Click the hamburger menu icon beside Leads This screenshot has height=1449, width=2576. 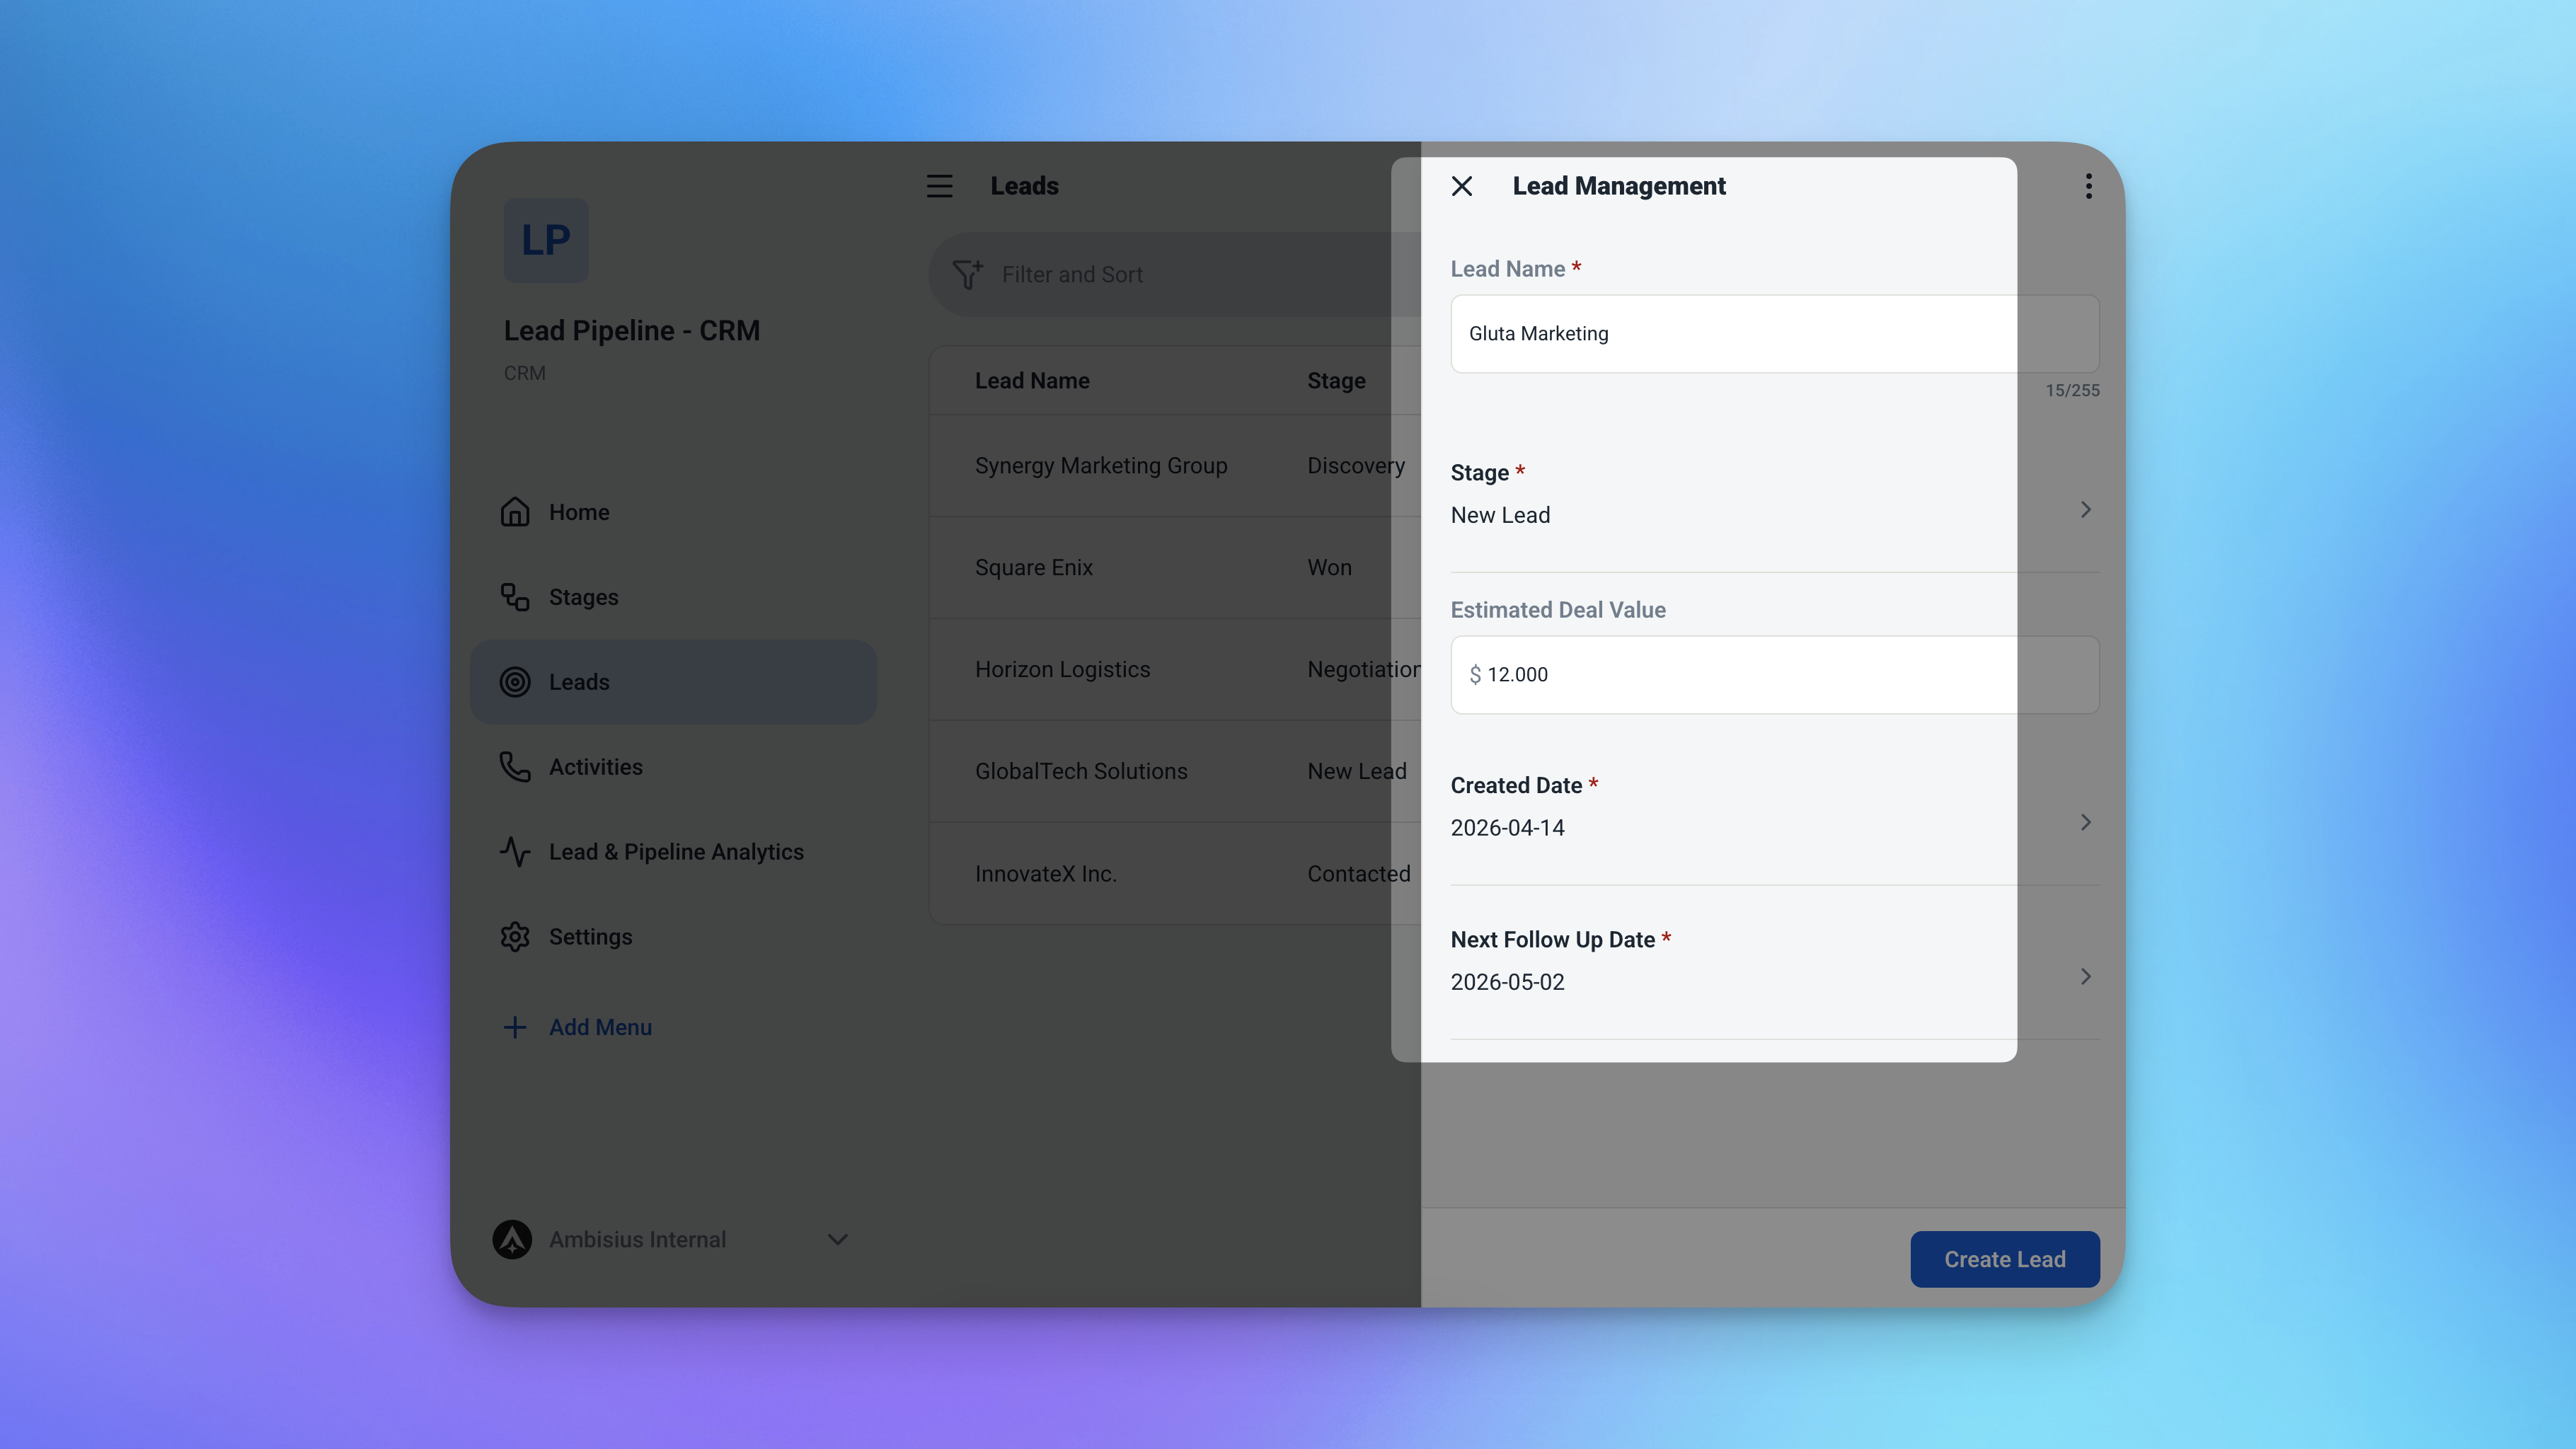pyautogui.click(x=939, y=186)
